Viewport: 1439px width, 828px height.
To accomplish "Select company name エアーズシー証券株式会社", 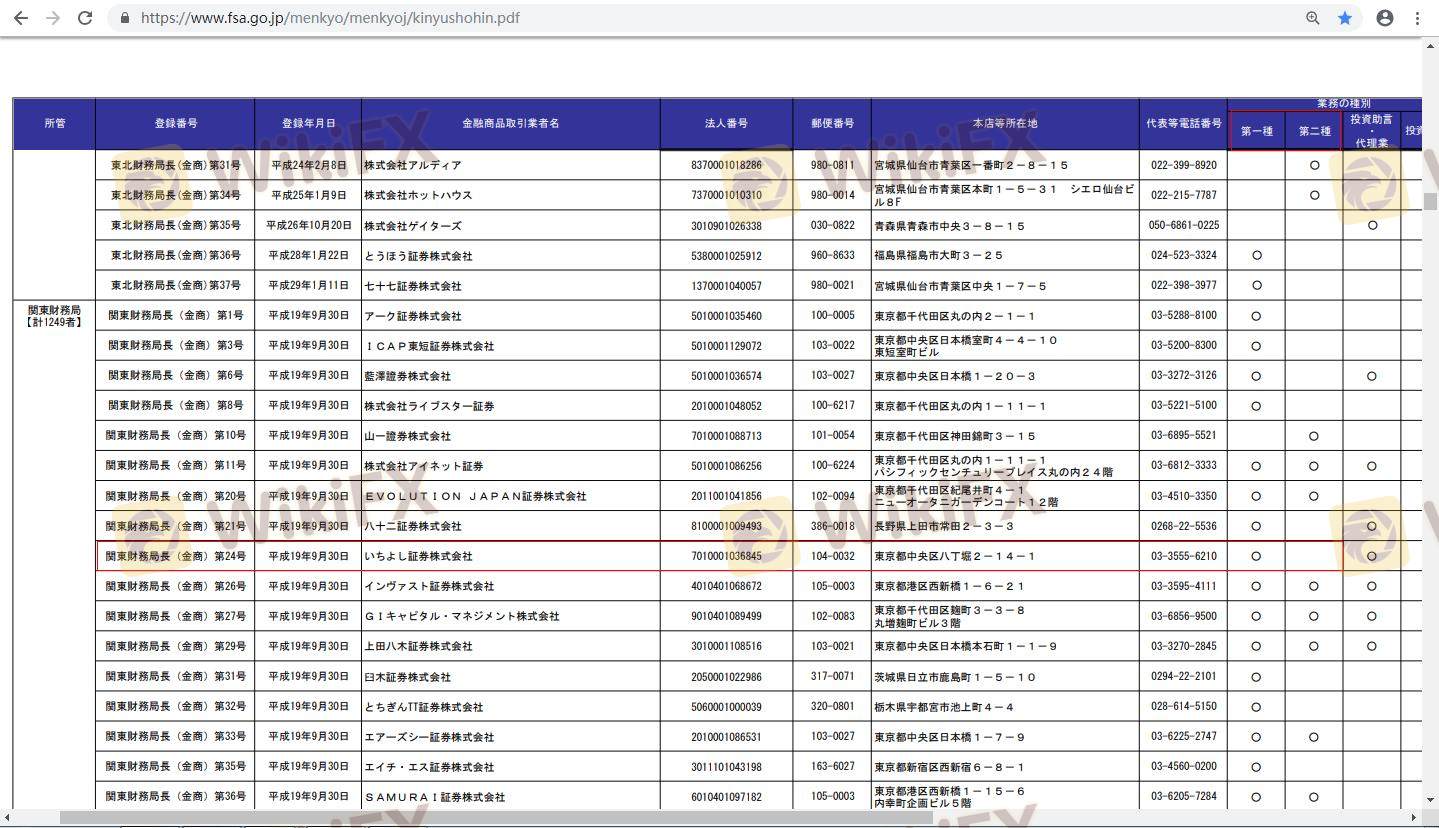I will 429,737.
